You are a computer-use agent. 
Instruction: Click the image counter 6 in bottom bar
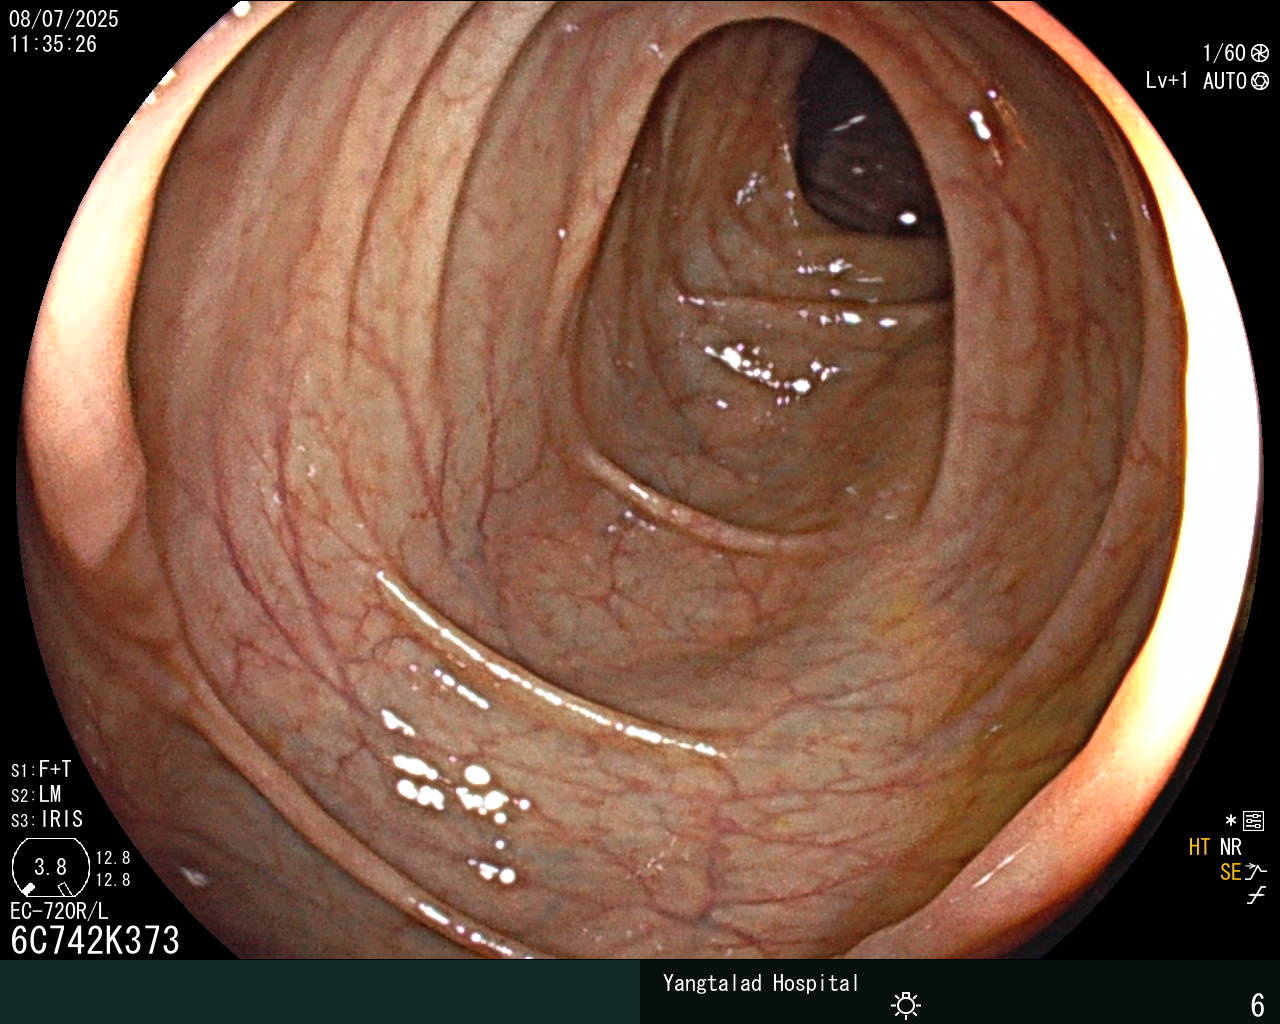(x=1258, y=1004)
